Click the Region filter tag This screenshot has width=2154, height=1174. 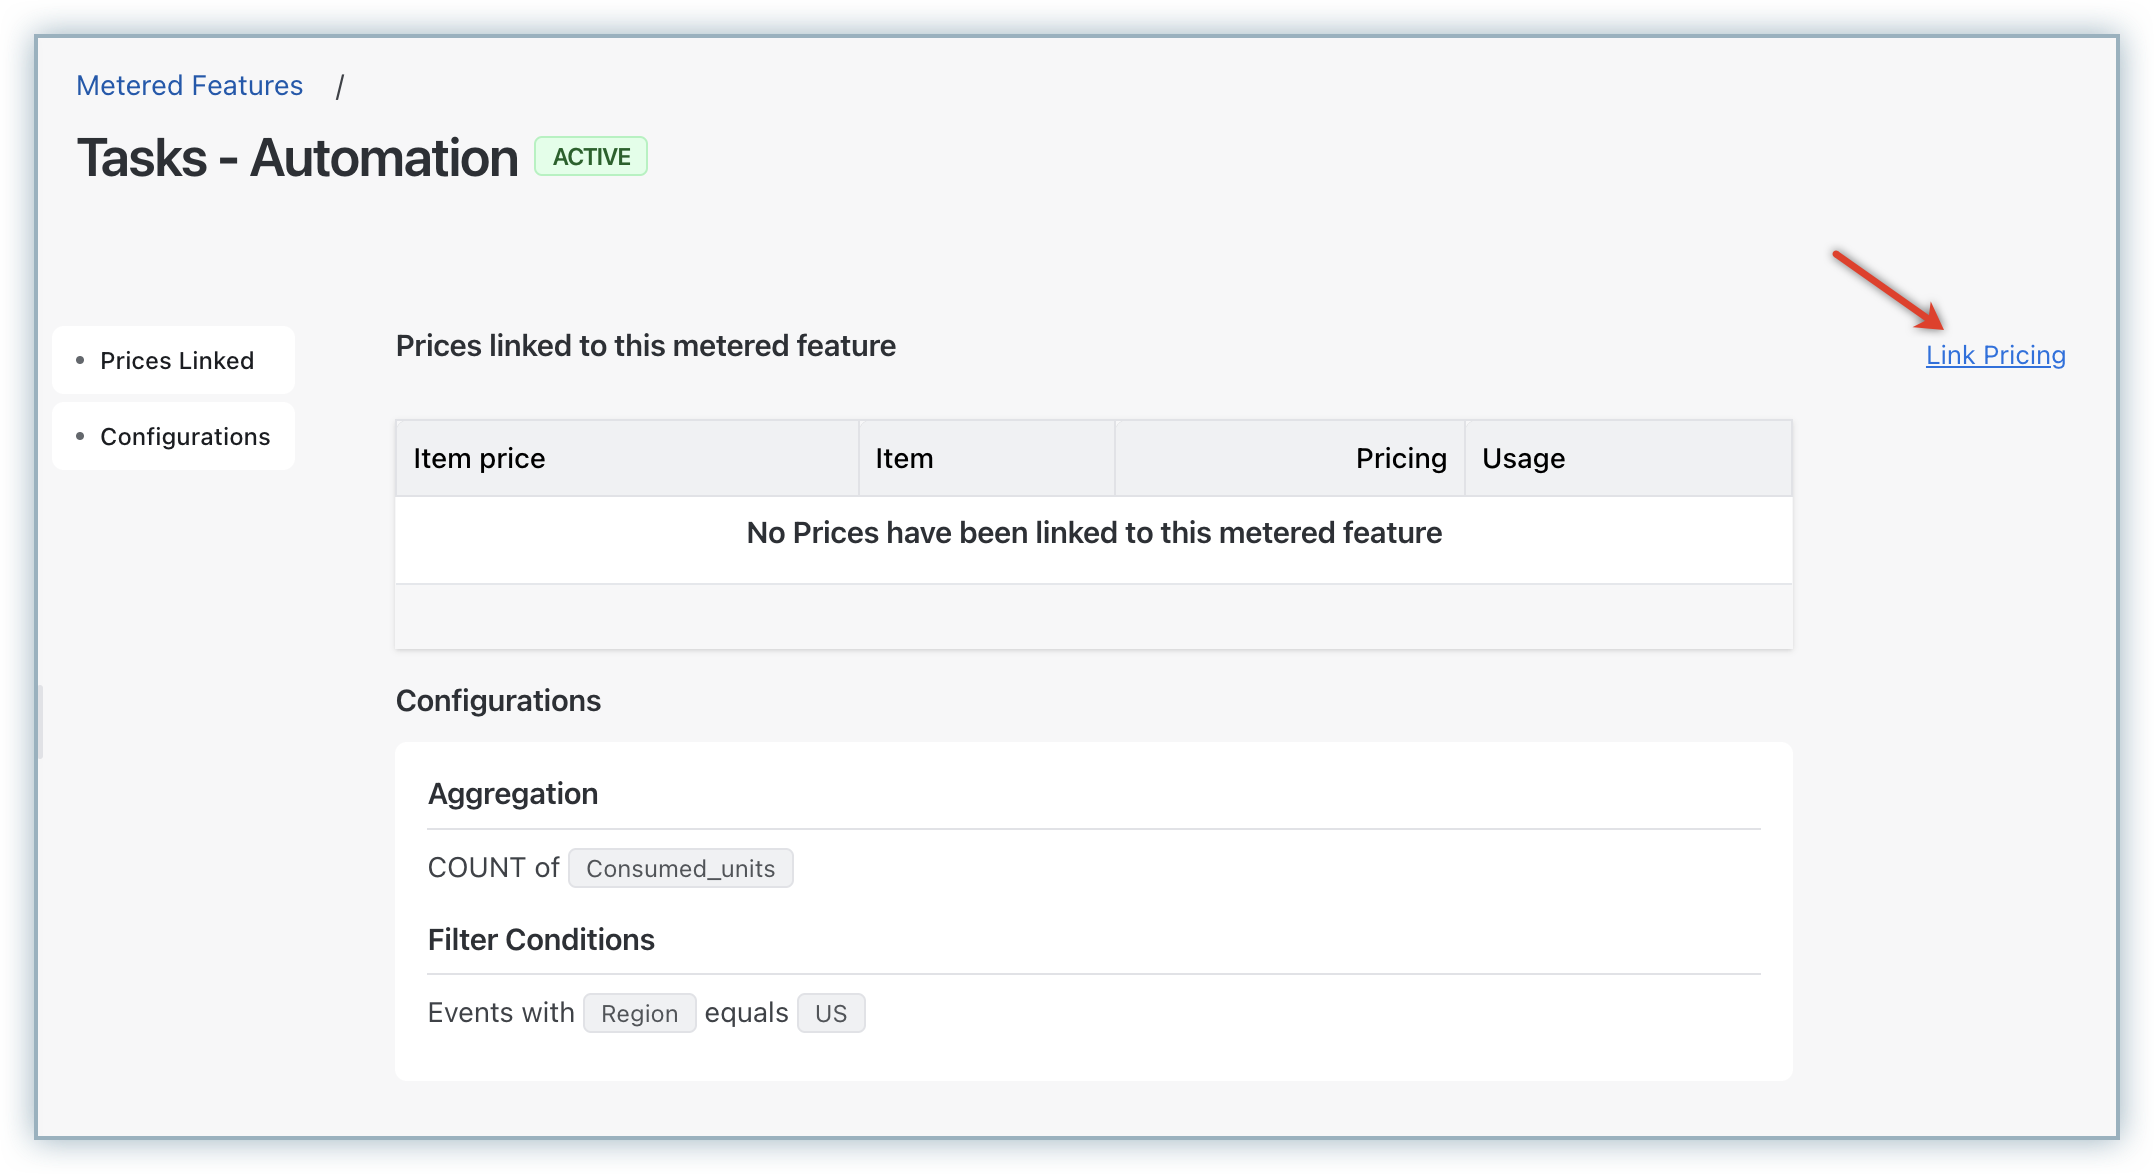(639, 1014)
